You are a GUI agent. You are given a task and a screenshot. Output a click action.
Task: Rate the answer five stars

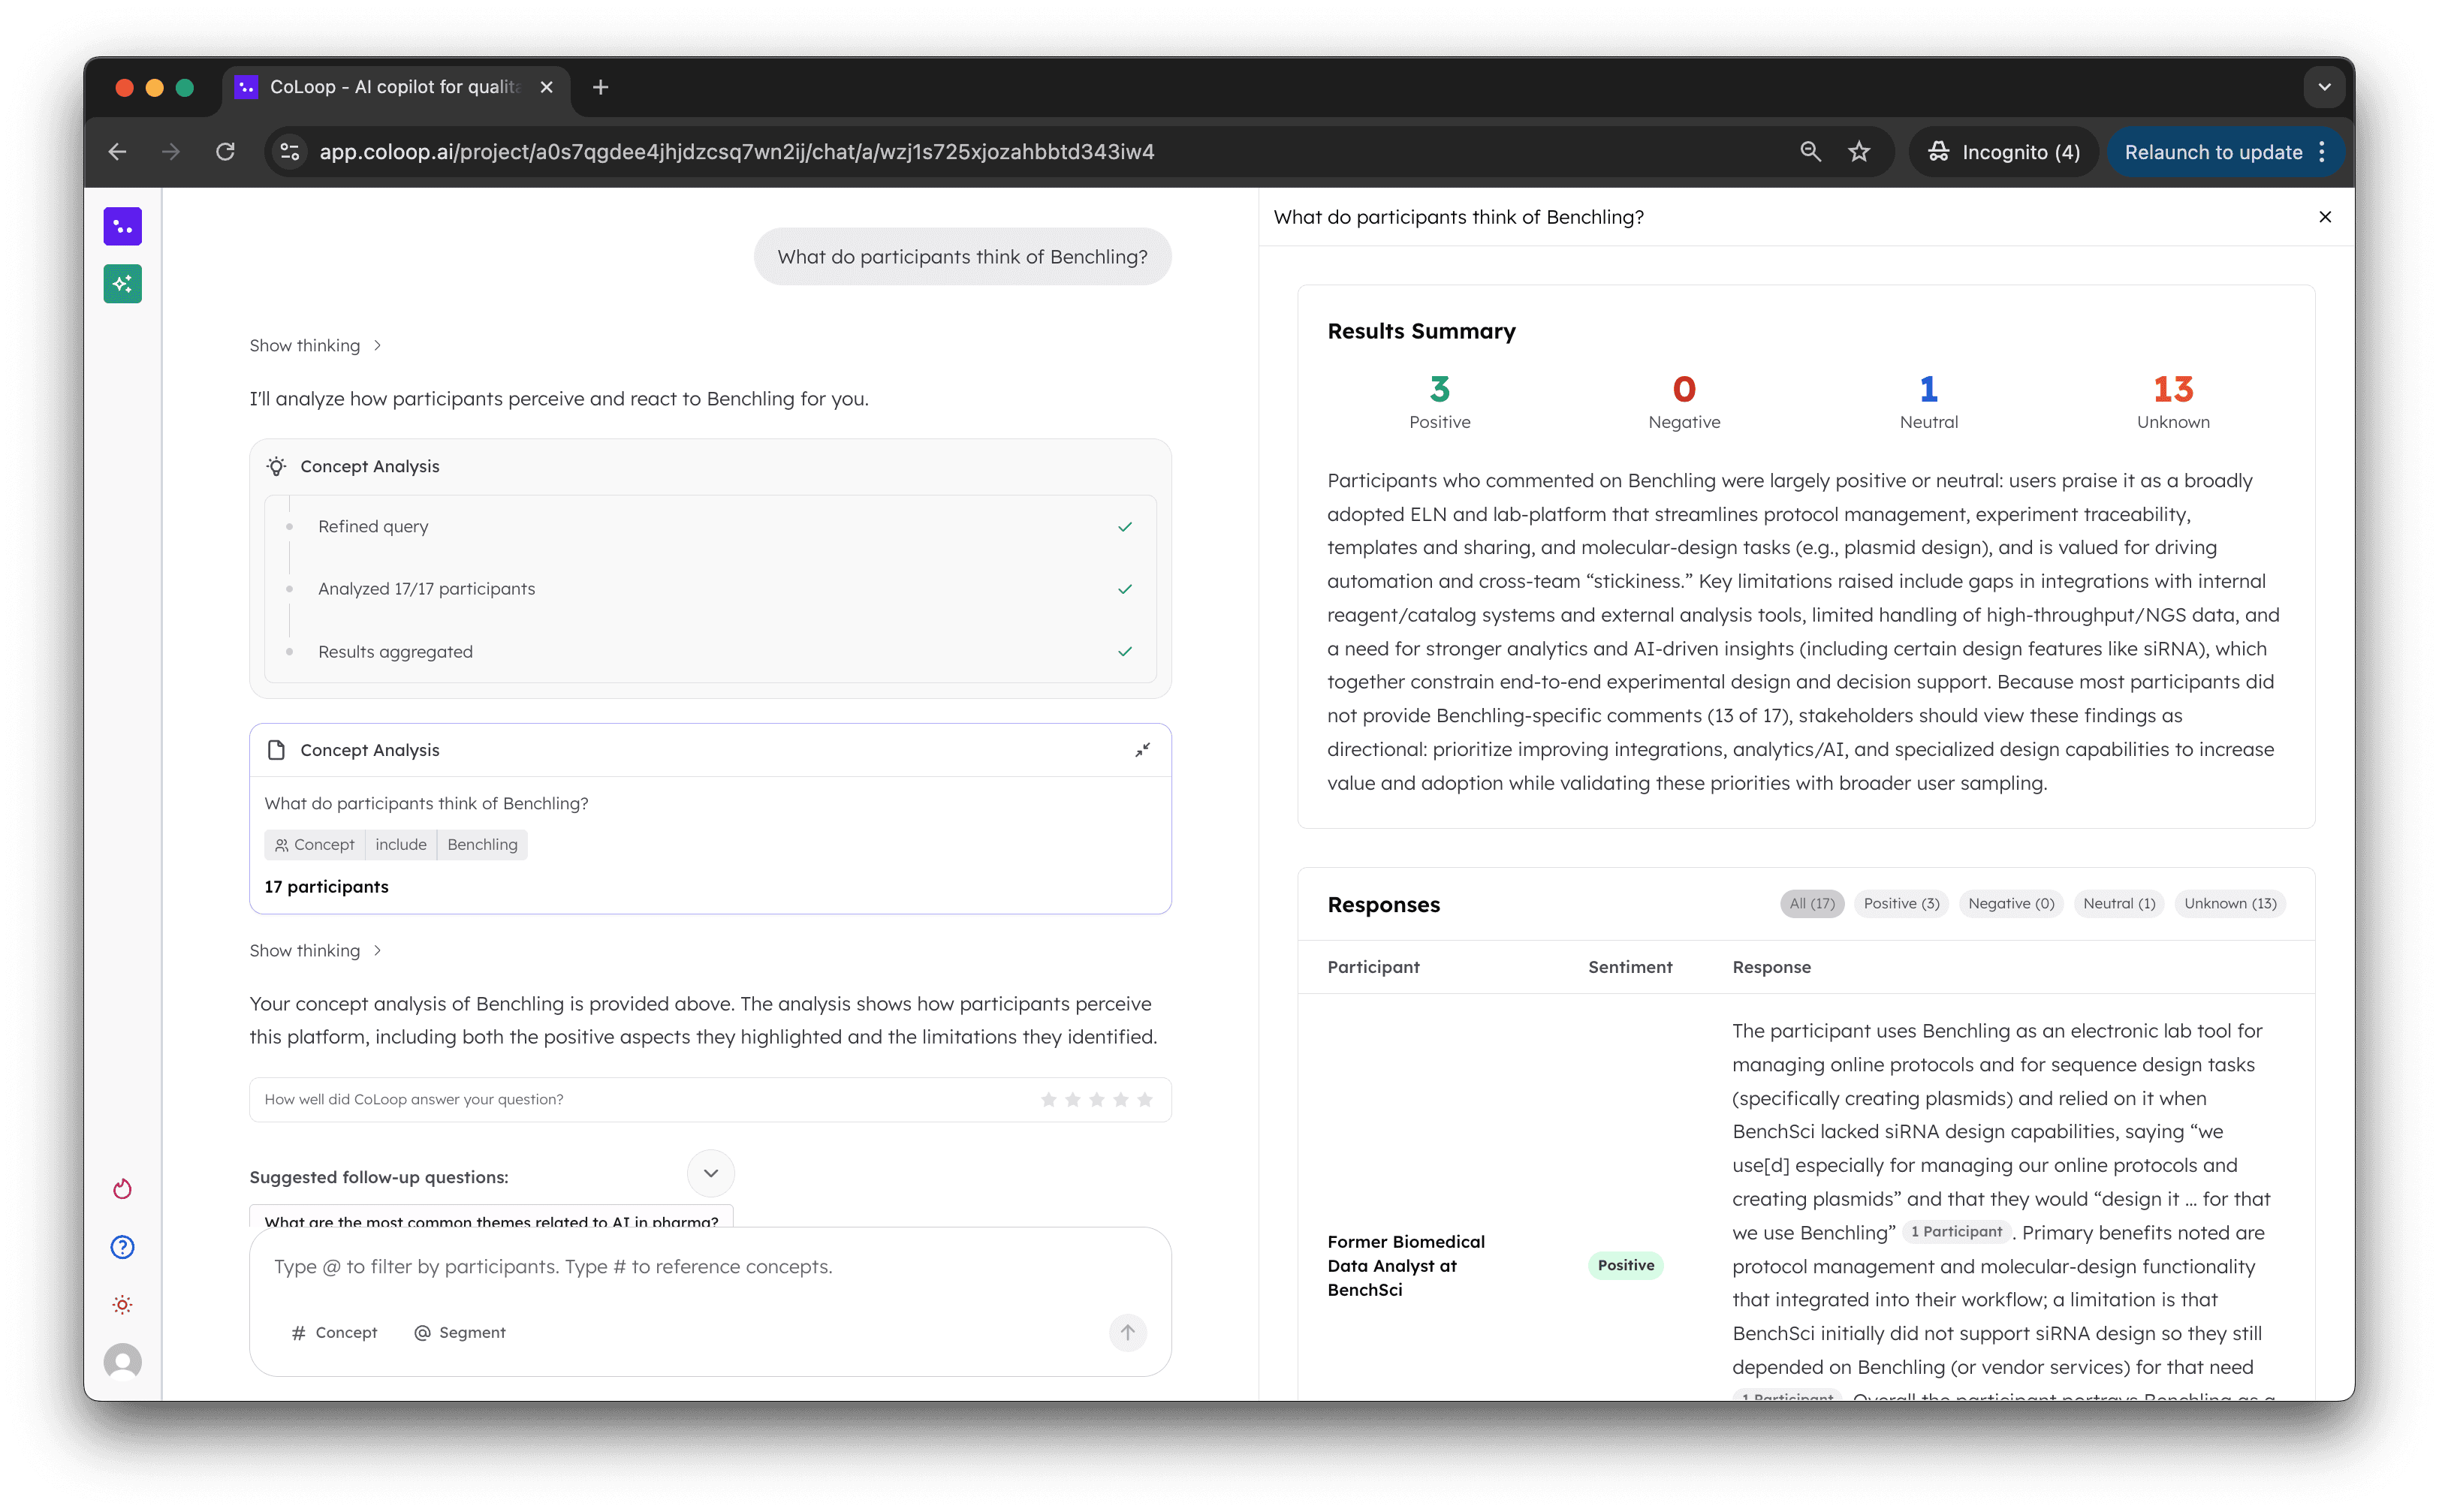[1145, 1100]
